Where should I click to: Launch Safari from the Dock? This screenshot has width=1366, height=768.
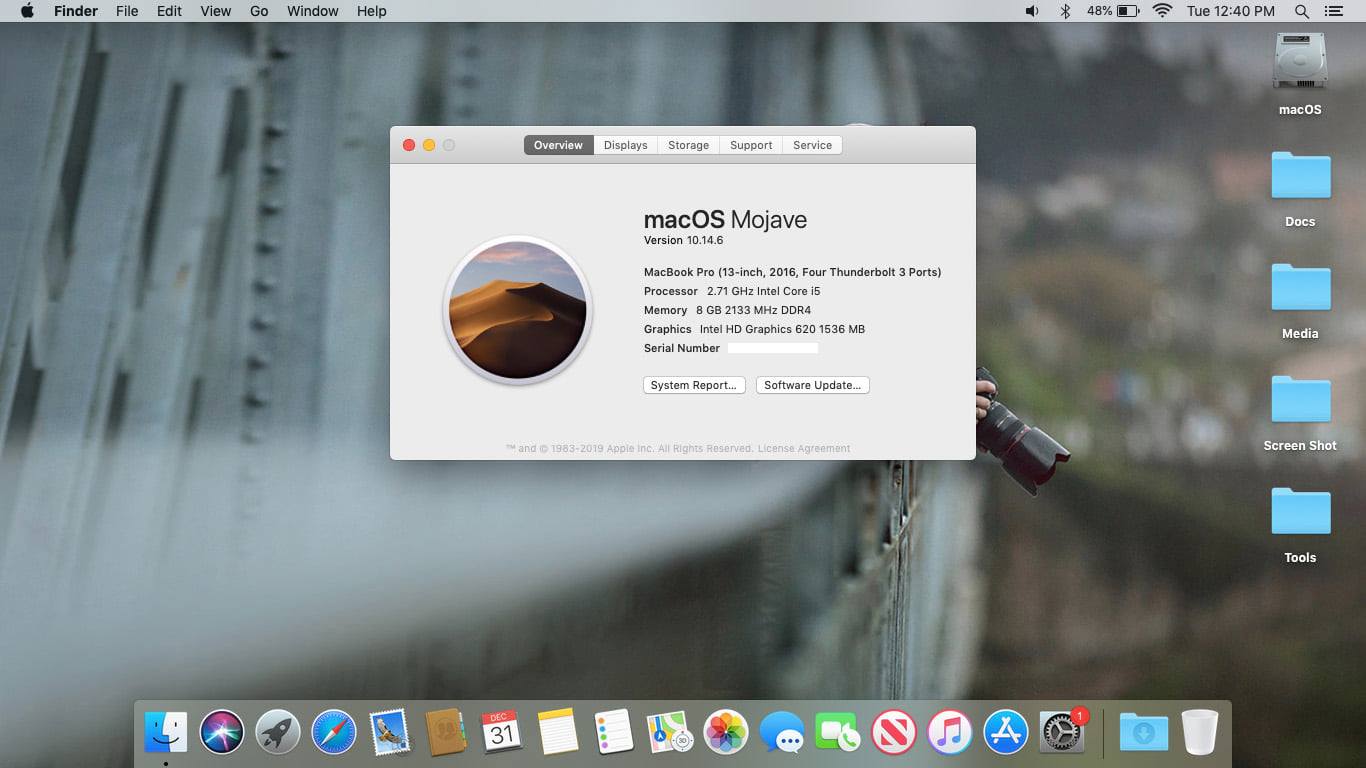coord(334,732)
